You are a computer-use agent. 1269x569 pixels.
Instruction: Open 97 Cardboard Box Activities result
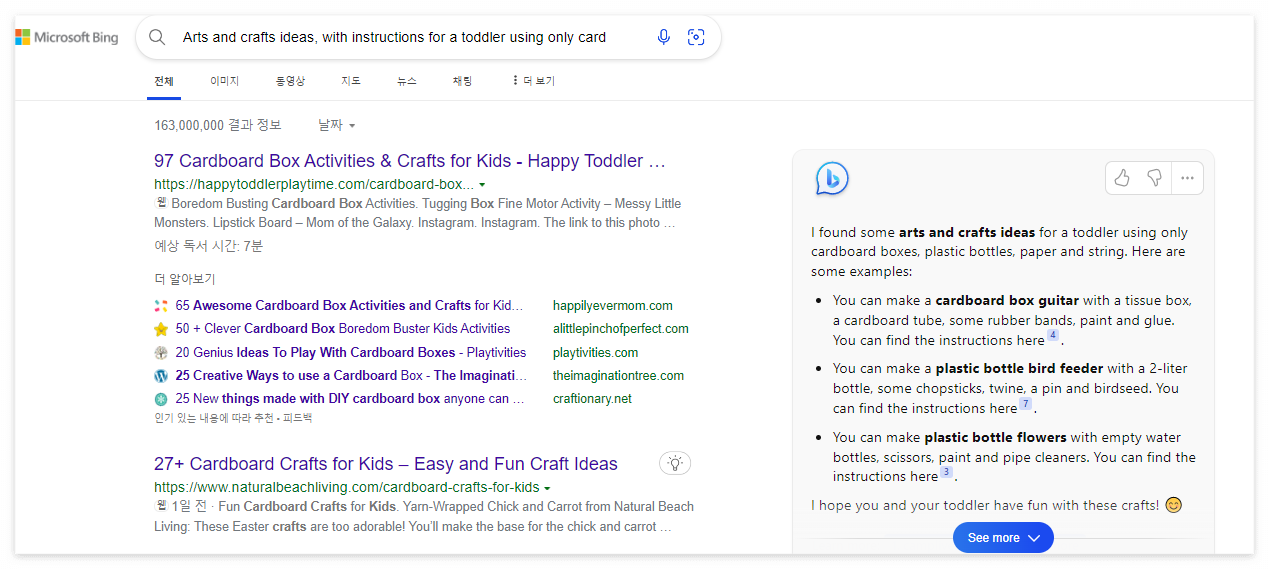tap(410, 161)
